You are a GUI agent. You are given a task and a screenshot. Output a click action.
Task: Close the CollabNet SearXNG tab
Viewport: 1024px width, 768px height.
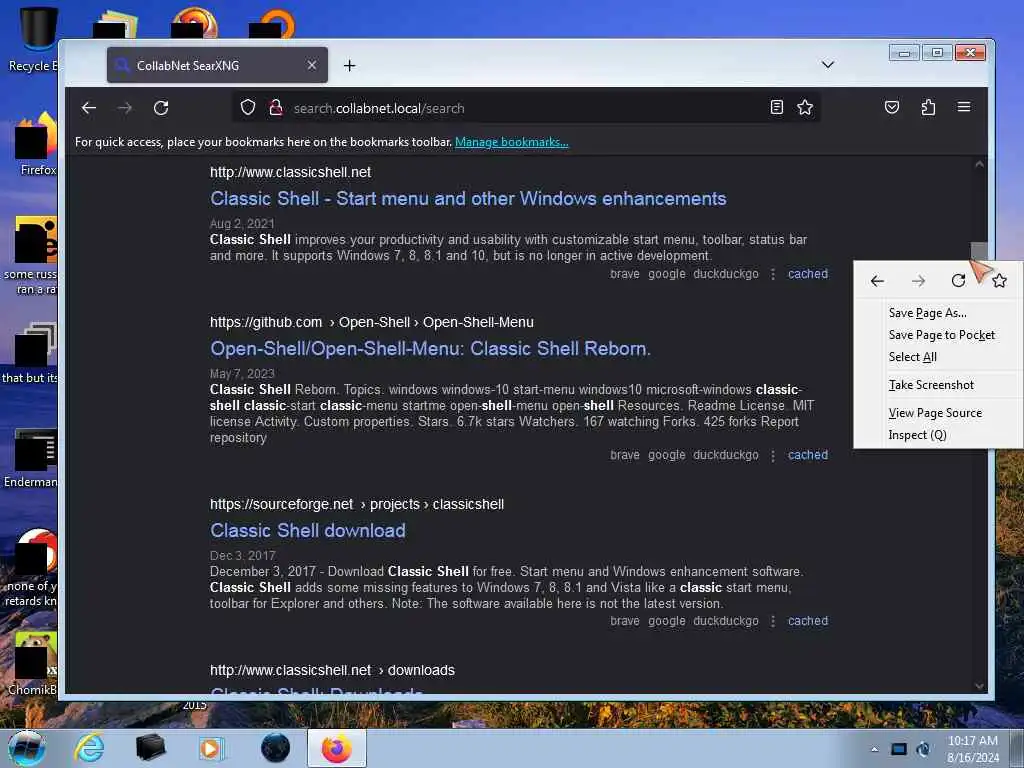[312, 65]
